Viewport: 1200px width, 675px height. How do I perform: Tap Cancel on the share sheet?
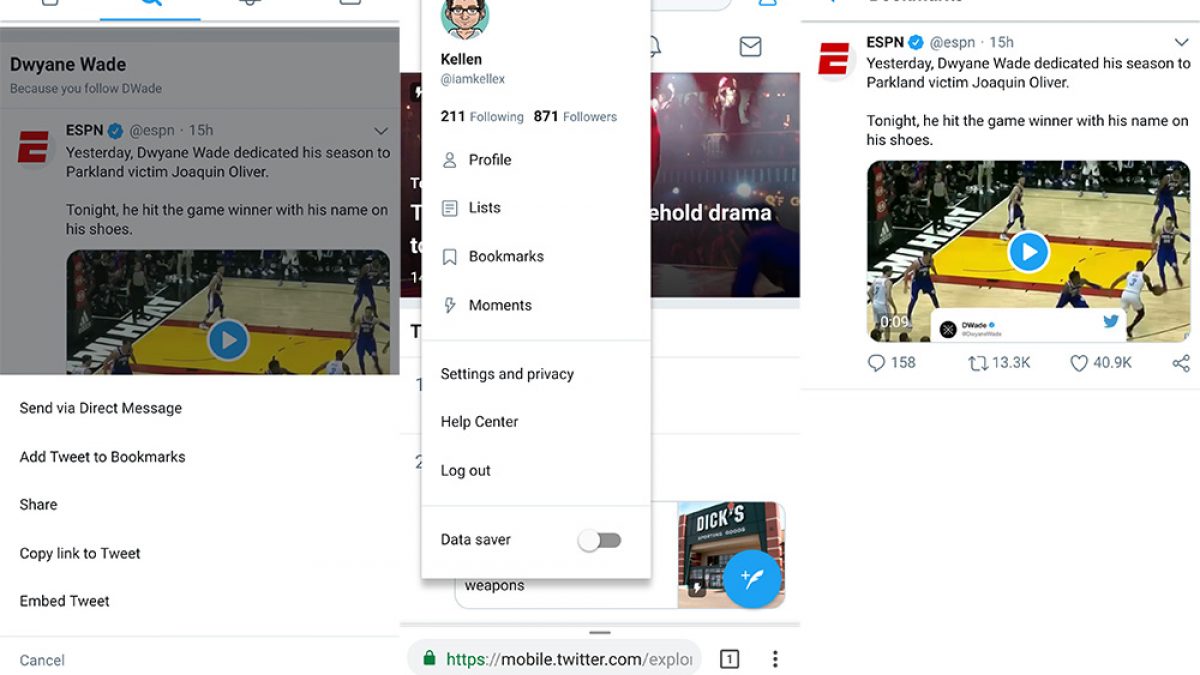[x=42, y=660]
